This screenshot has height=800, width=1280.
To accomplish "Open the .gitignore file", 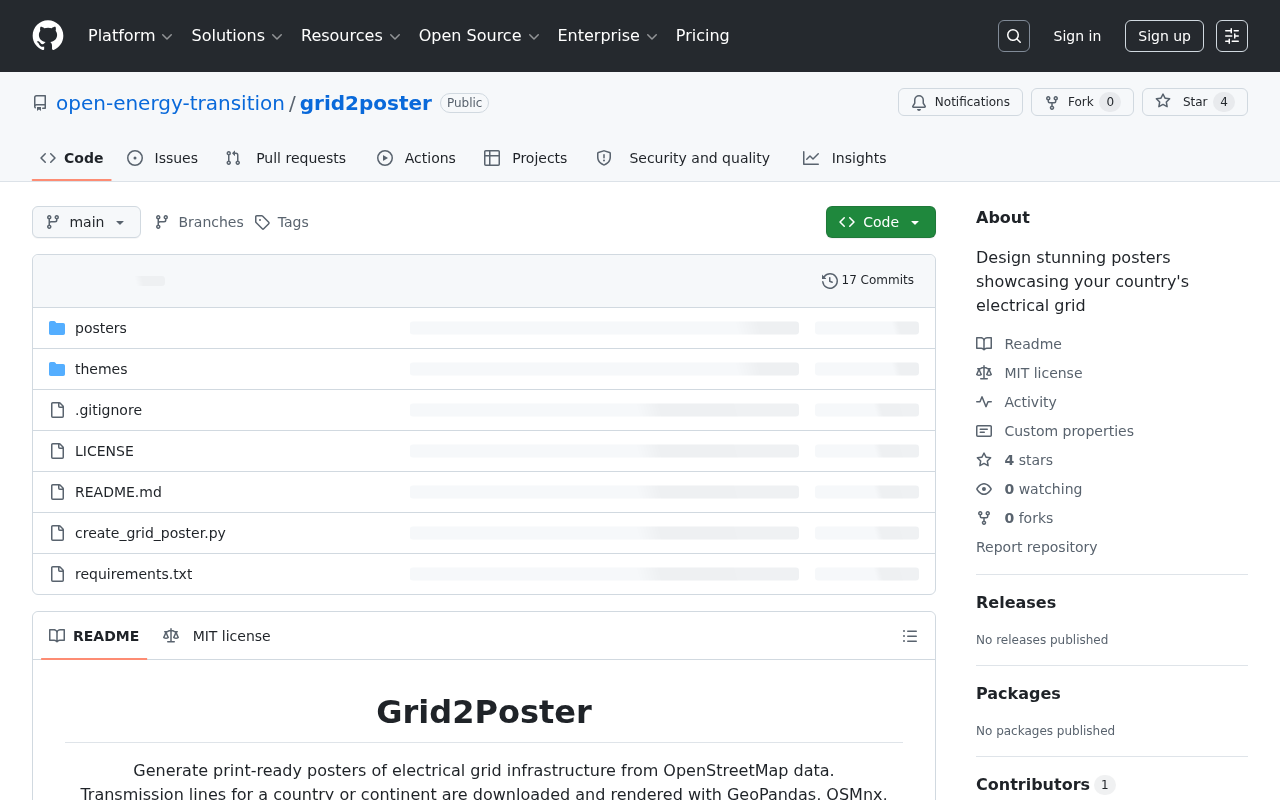I will tap(108, 410).
